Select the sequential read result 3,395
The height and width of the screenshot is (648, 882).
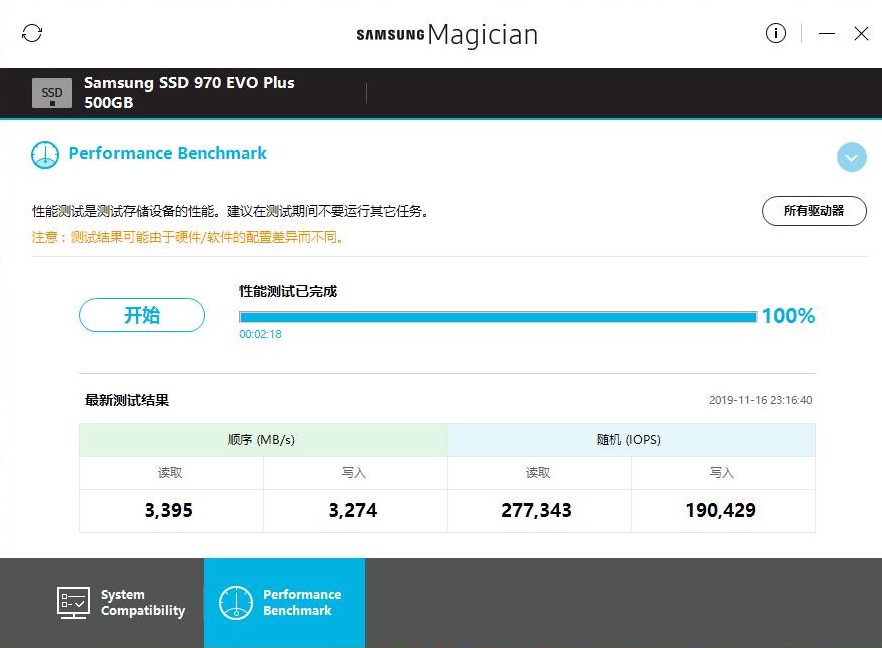click(168, 510)
